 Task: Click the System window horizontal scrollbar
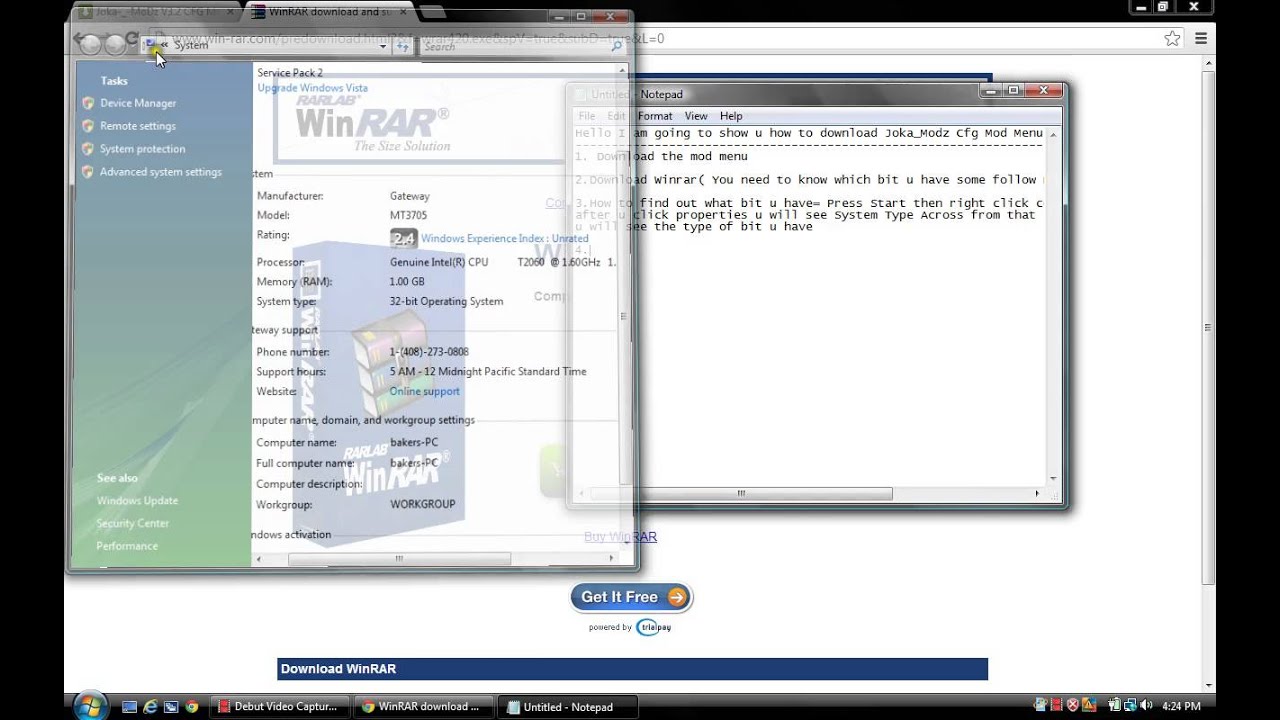tap(399, 559)
